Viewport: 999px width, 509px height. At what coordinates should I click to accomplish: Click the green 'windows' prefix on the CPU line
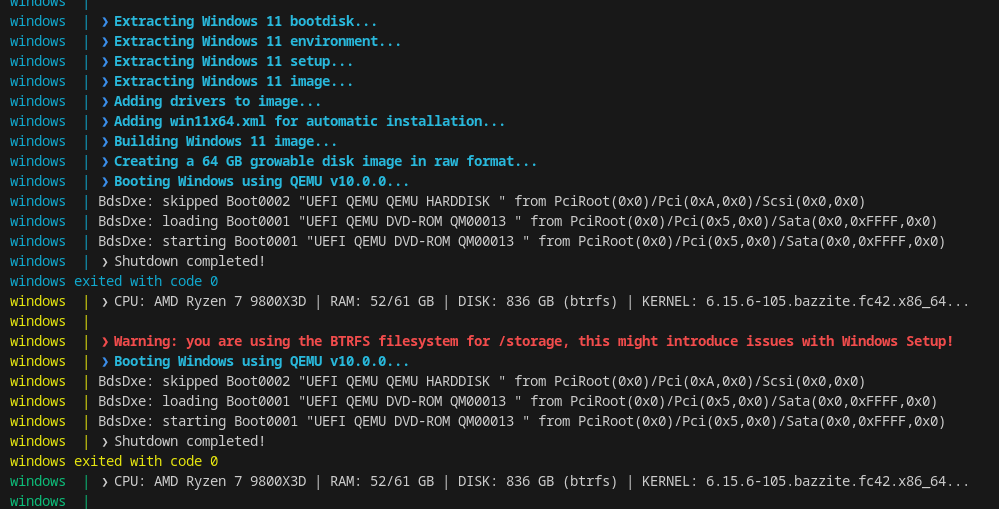[x=38, y=482]
